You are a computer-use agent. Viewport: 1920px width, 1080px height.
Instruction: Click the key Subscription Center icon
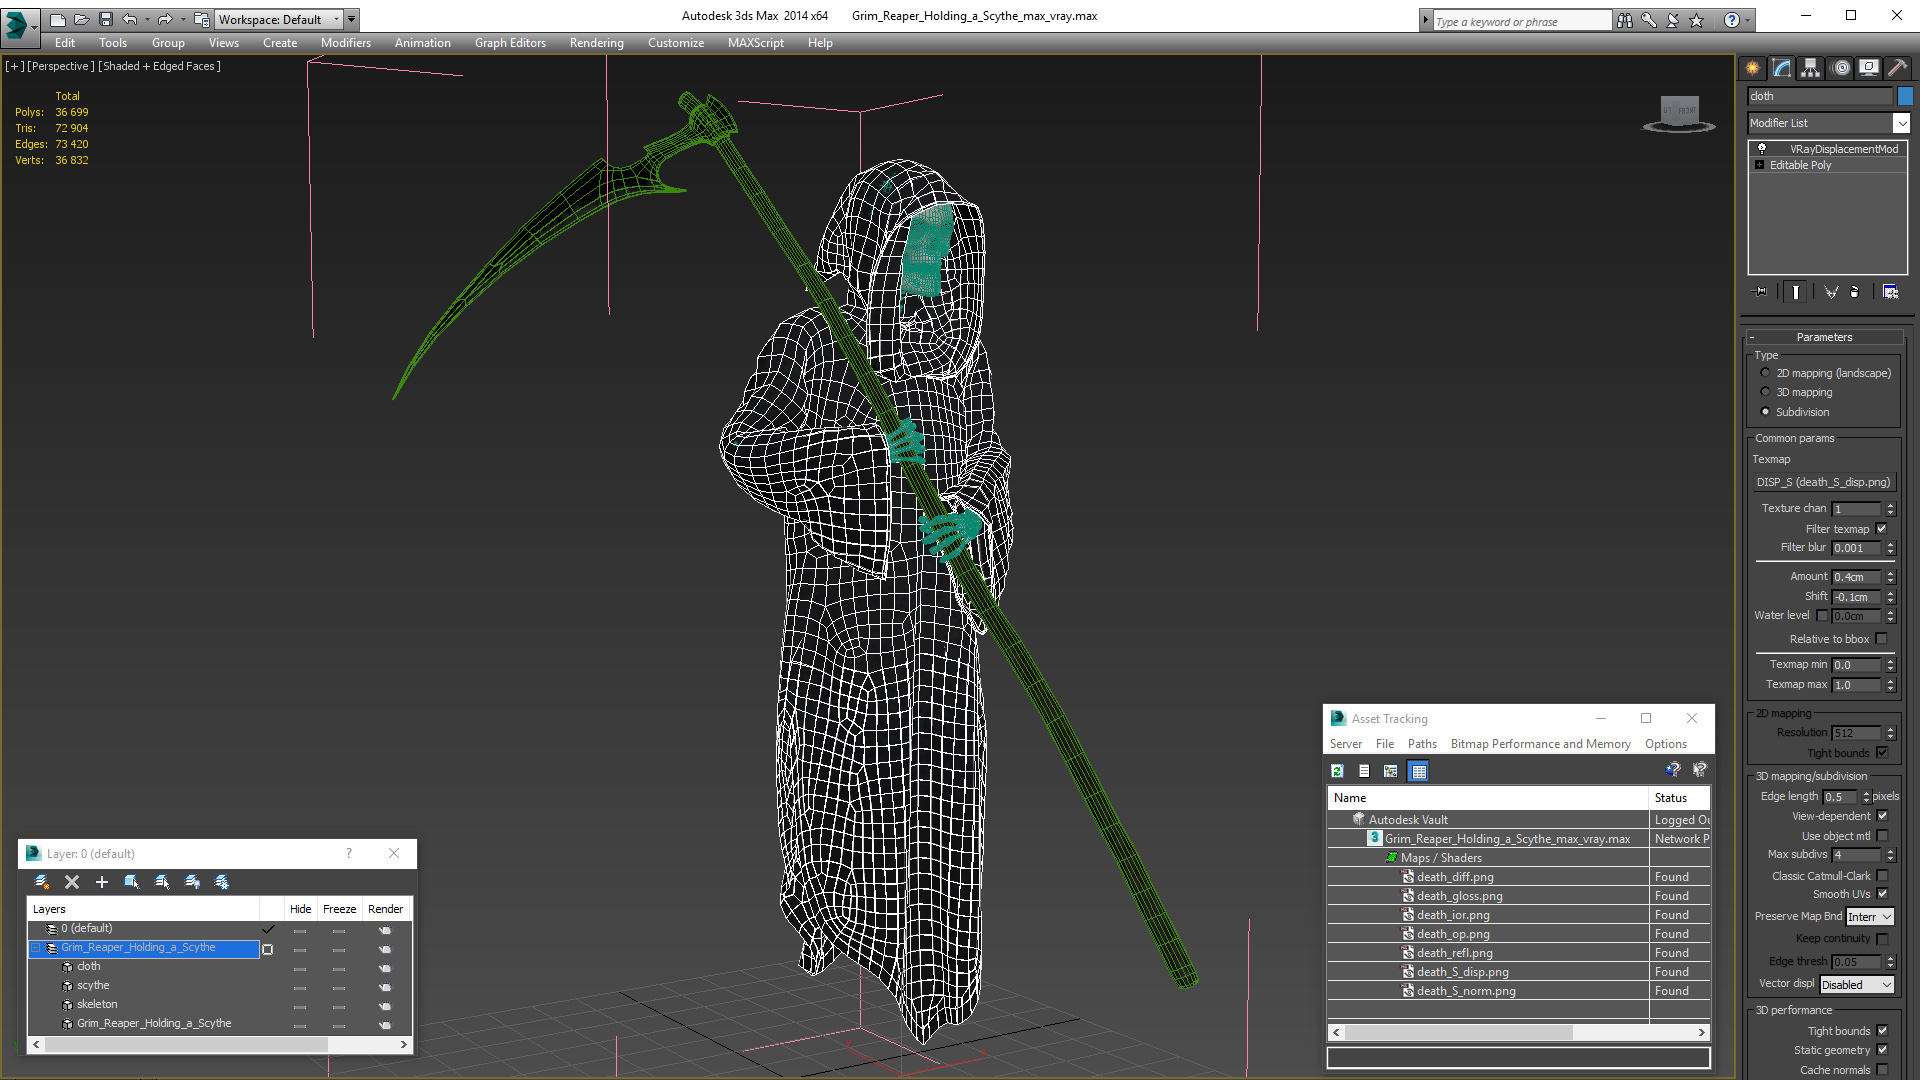(x=1648, y=20)
